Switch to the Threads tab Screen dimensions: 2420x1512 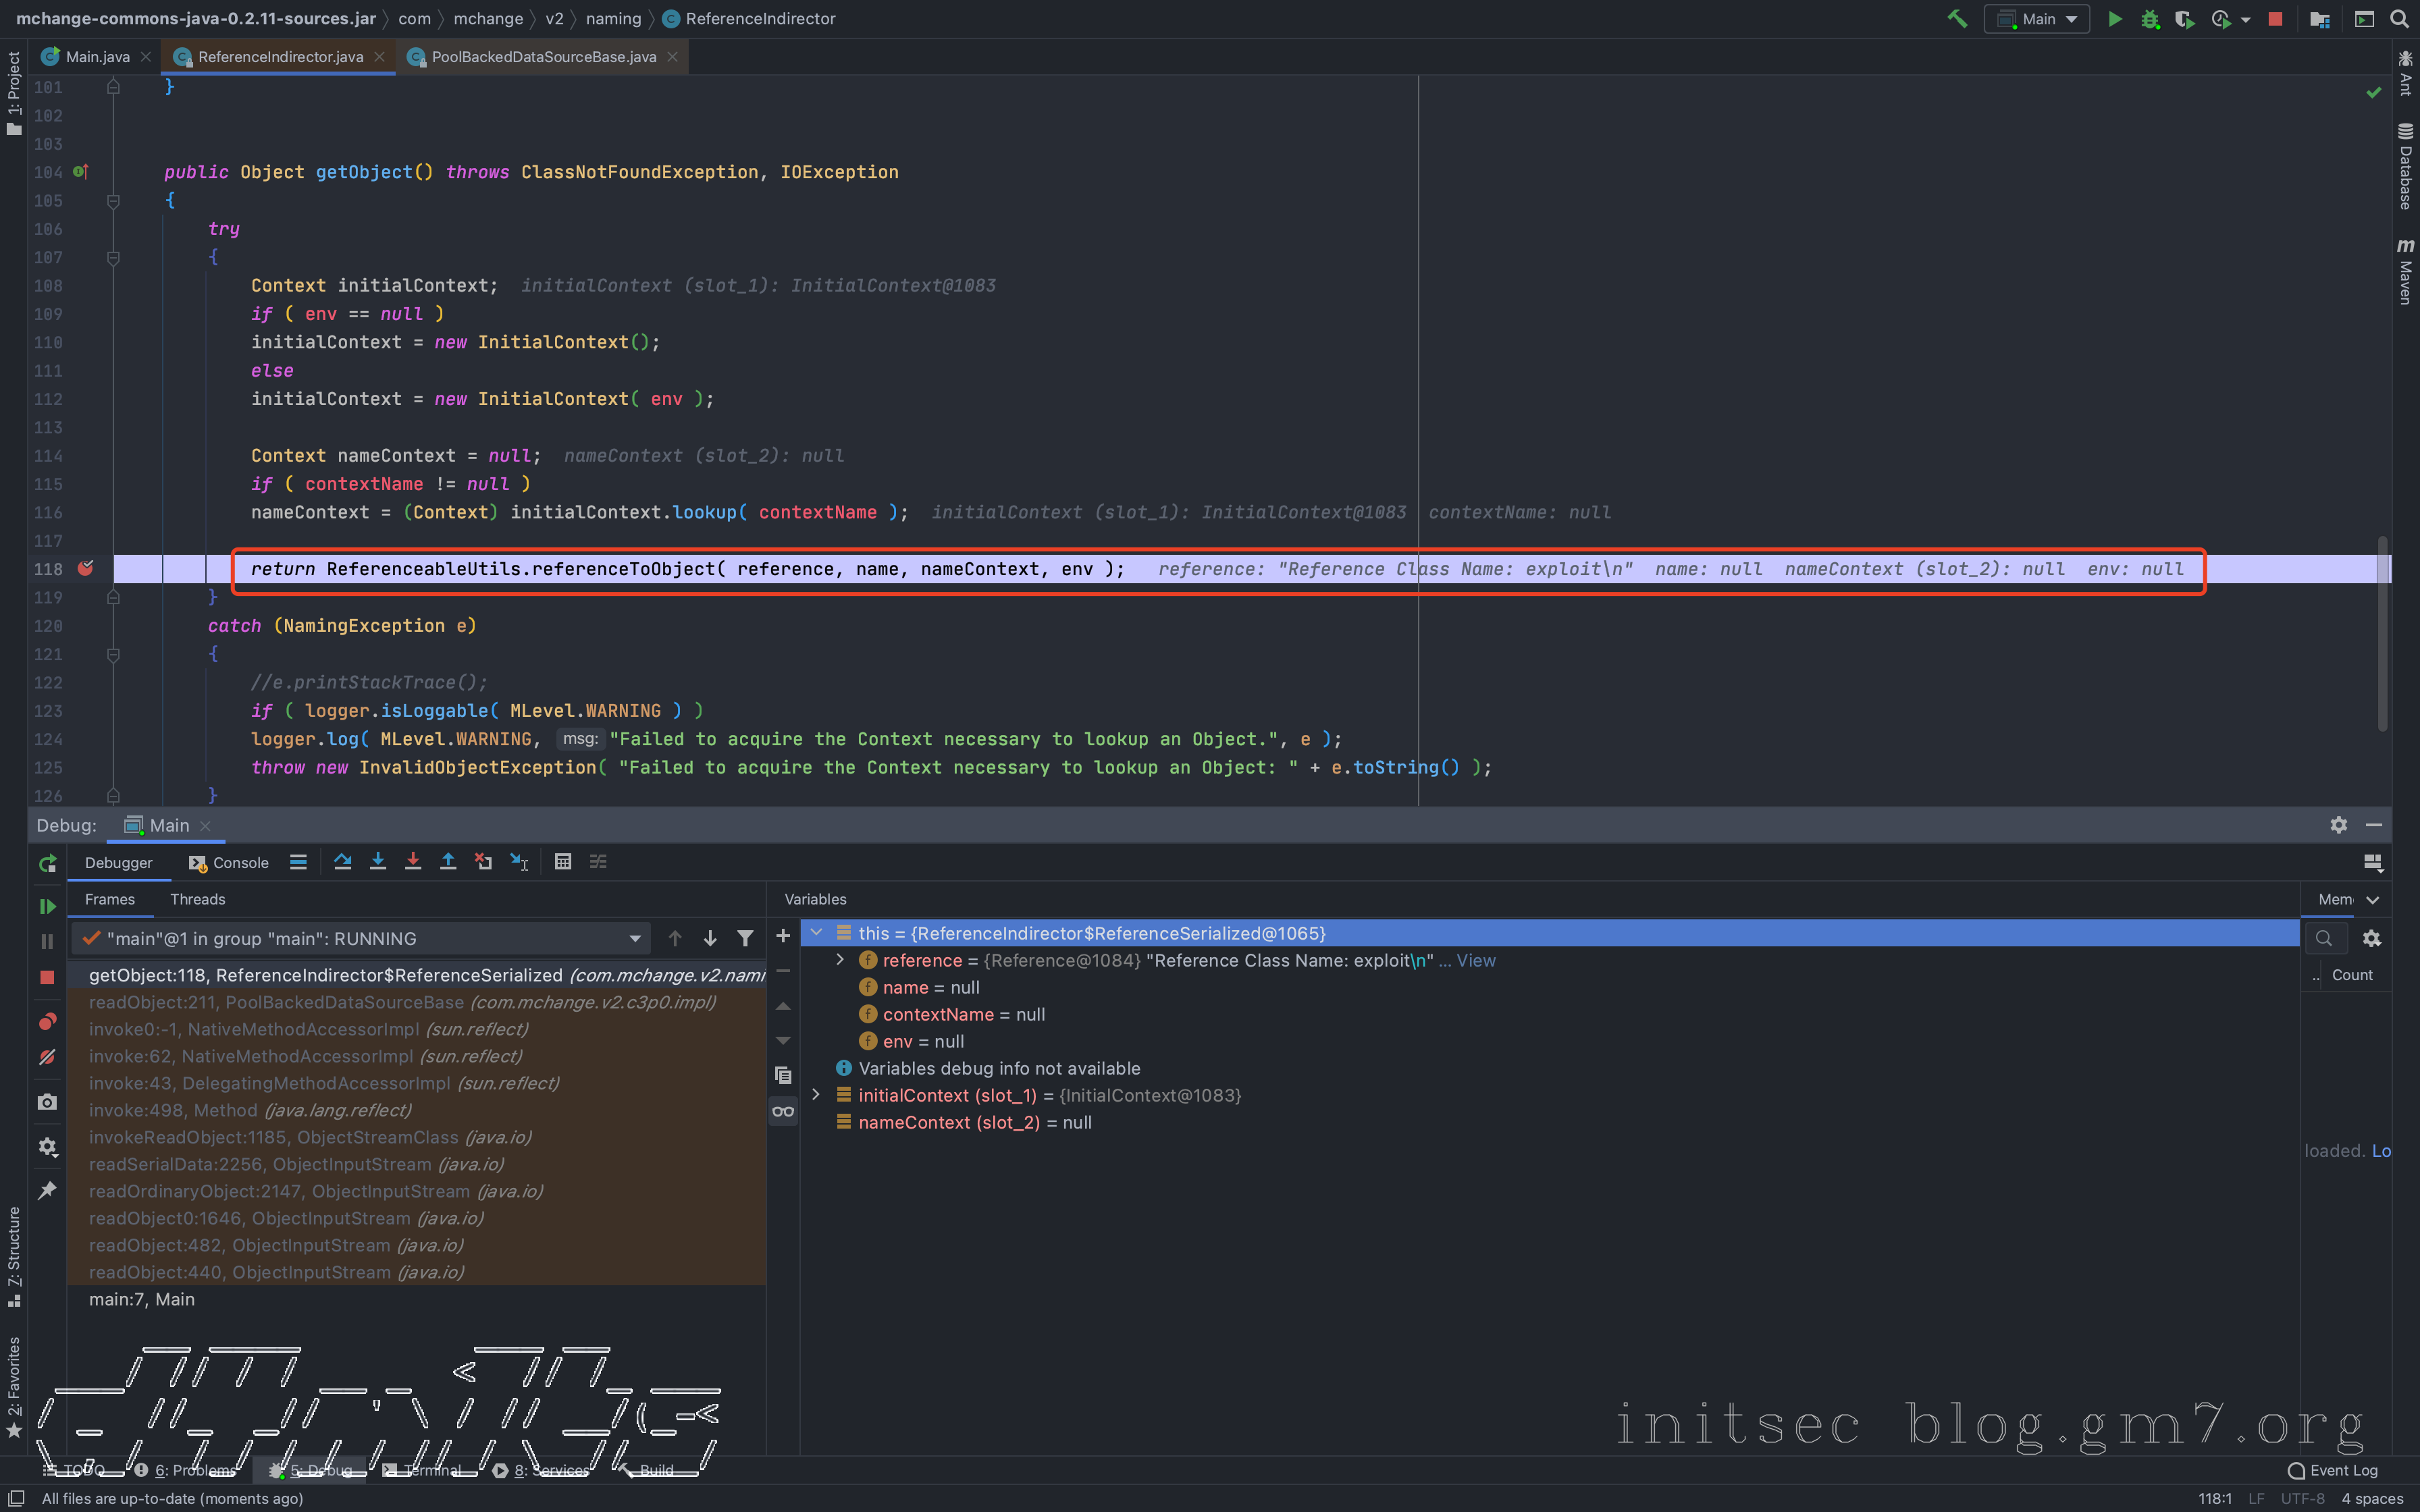197,899
